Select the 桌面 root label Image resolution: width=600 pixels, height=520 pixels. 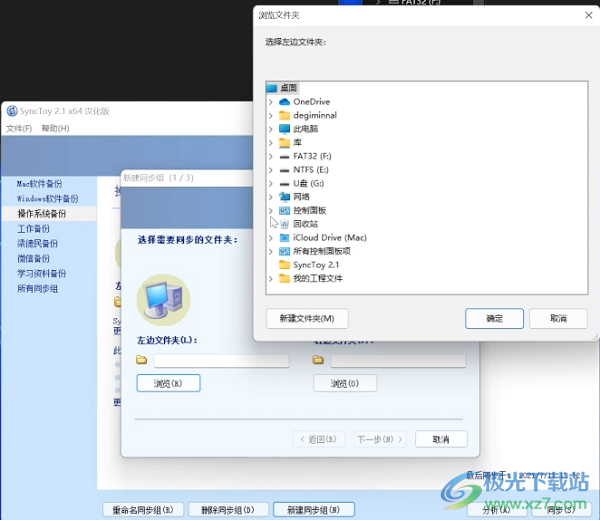pos(289,88)
